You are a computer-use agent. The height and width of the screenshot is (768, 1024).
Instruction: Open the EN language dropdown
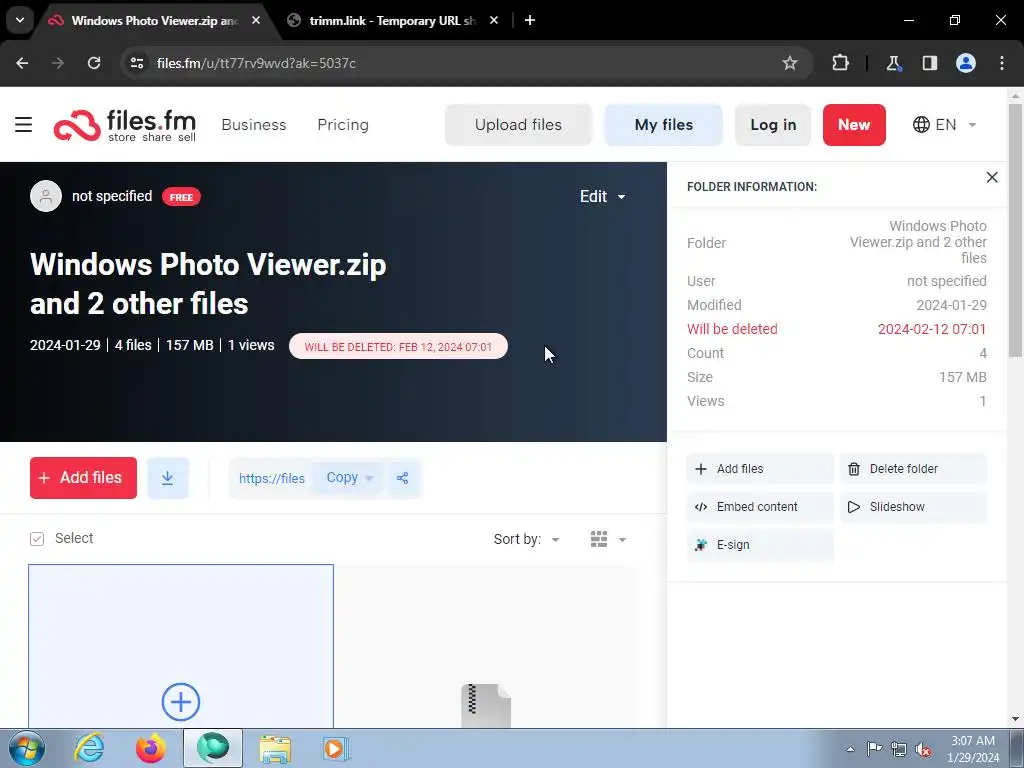tap(944, 124)
